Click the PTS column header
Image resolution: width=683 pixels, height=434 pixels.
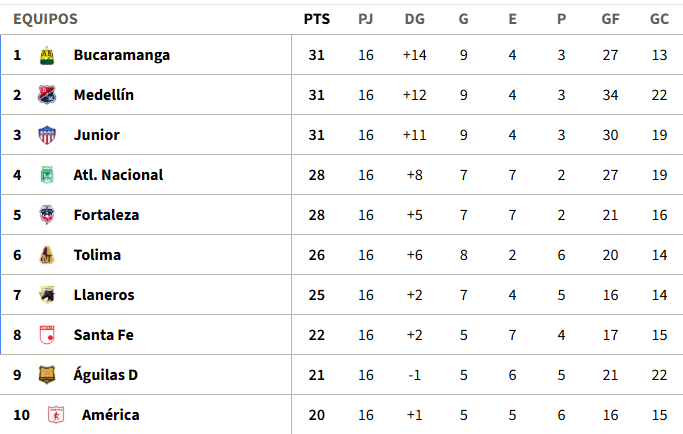pyautogui.click(x=316, y=19)
